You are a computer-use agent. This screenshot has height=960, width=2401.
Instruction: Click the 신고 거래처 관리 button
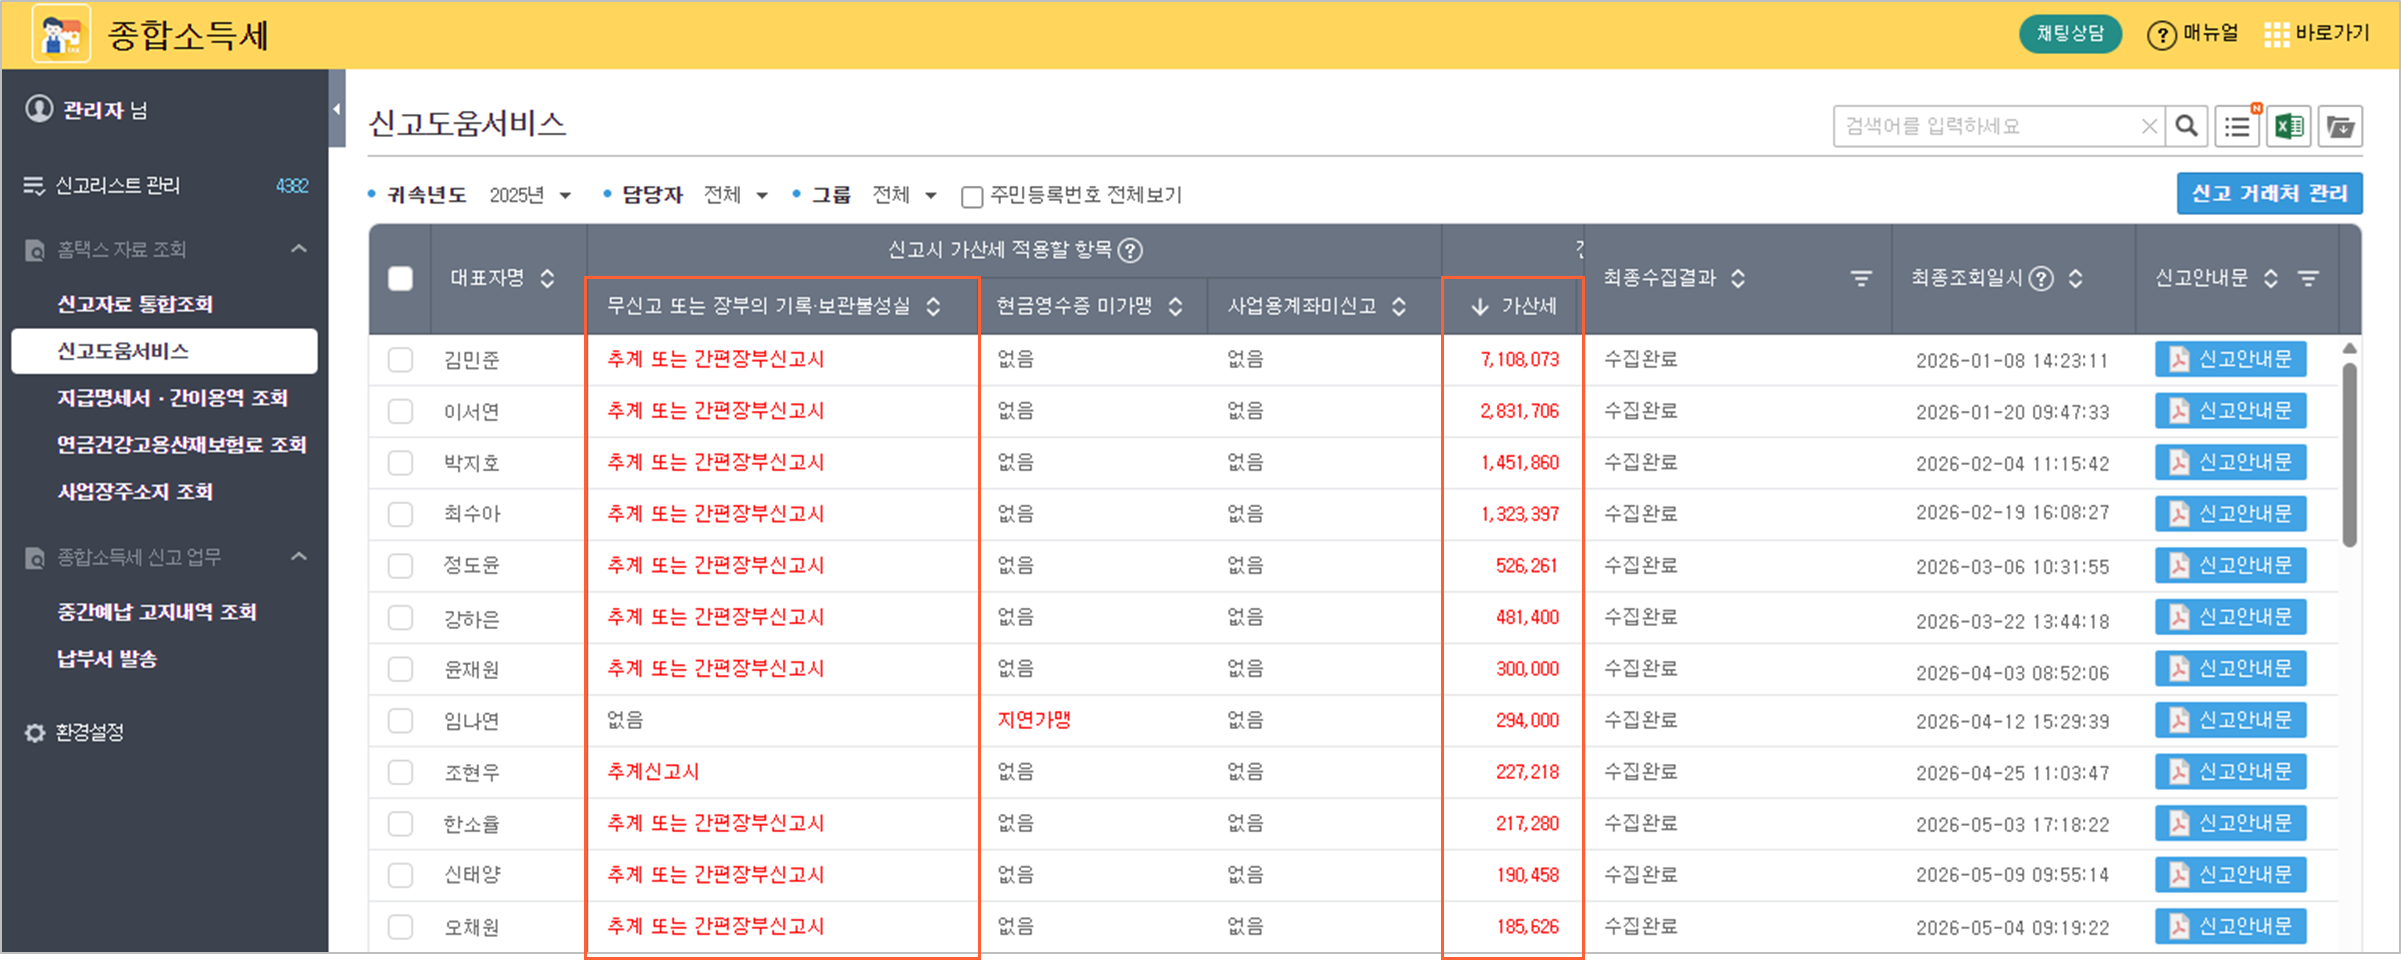[x=2269, y=193]
